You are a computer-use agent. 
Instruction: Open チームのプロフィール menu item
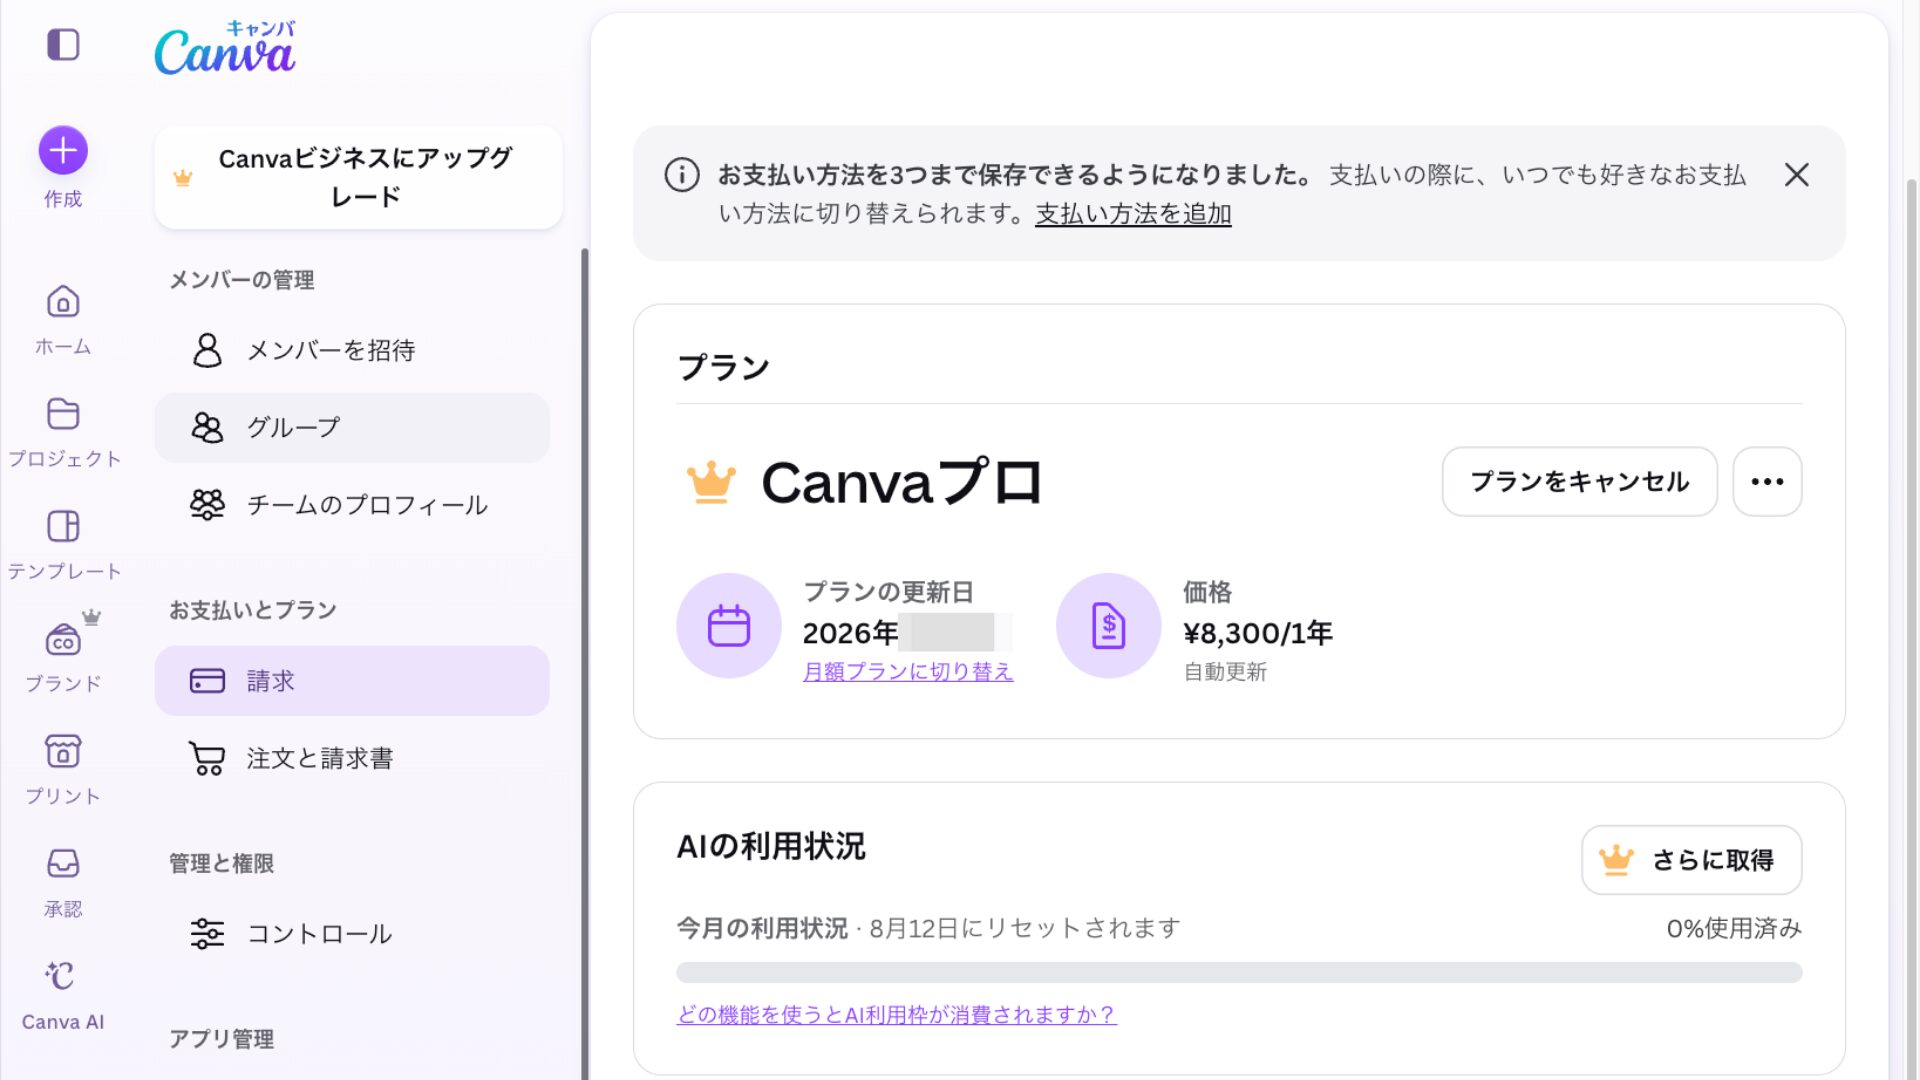[x=352, y=505]
